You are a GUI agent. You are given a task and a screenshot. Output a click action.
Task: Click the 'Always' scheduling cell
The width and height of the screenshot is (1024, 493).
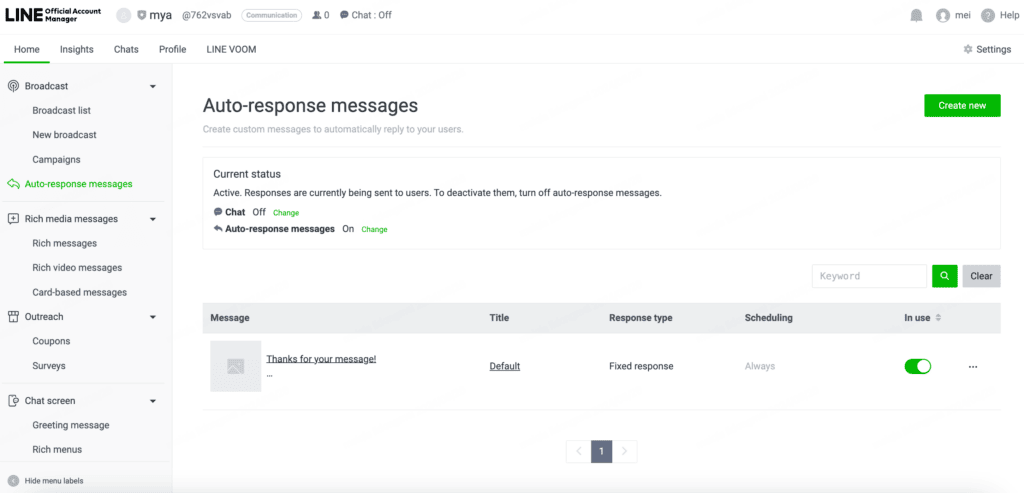pos(760,366)
